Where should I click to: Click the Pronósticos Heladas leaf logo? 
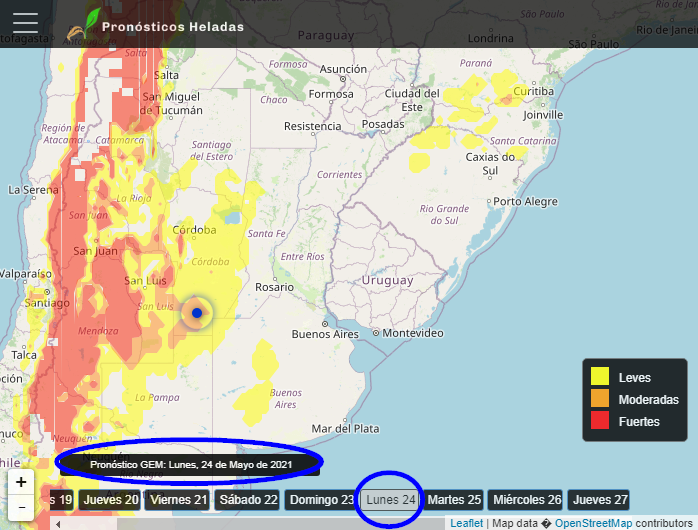point(85,25)
